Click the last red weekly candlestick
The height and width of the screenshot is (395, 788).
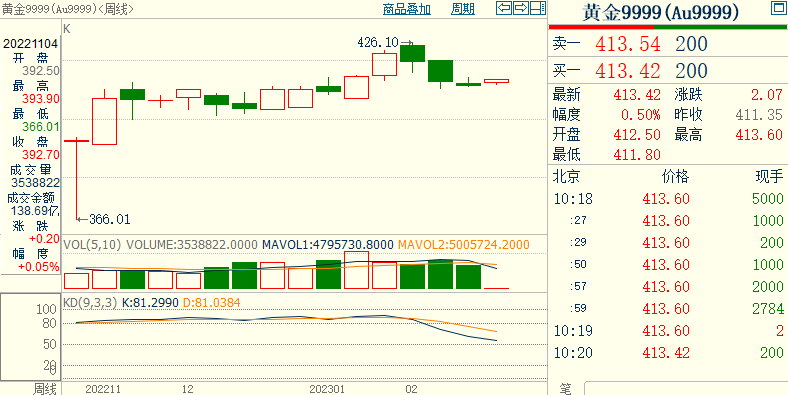497,80
